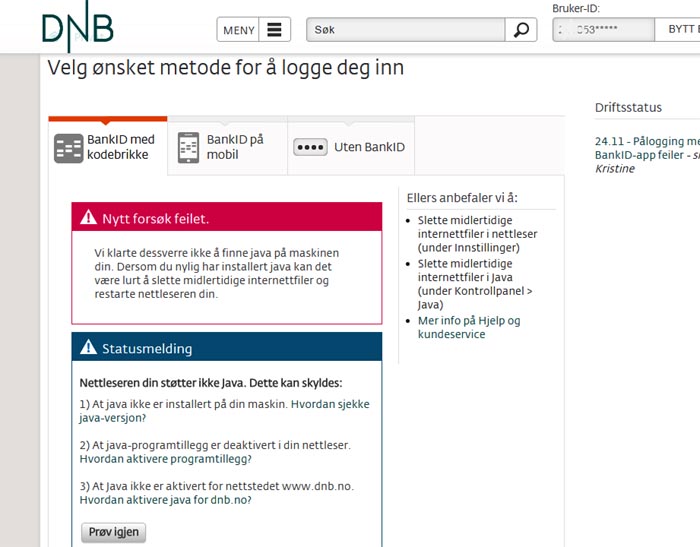The image size is (700, 547).
Task: Click the mobile phone icon
Action: click(188, 148)
